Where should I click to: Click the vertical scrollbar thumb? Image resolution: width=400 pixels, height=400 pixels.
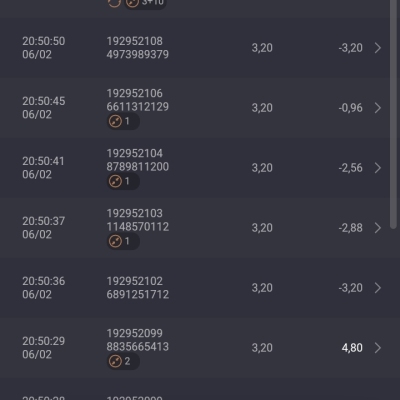393,113
